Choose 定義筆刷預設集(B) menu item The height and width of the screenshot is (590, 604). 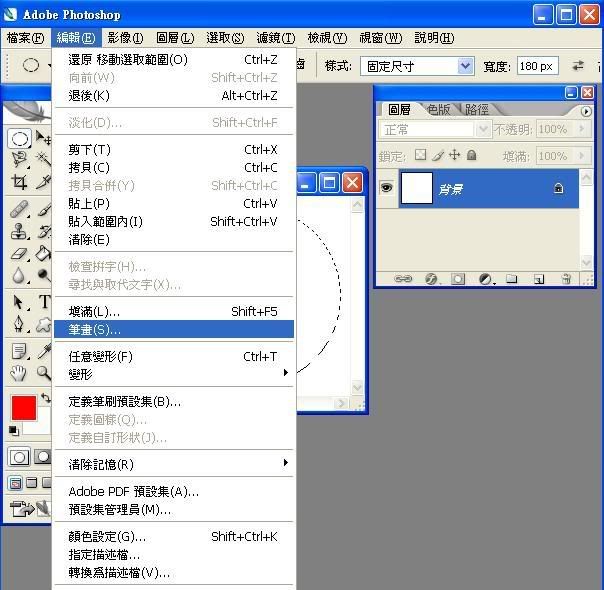point(174,402)
